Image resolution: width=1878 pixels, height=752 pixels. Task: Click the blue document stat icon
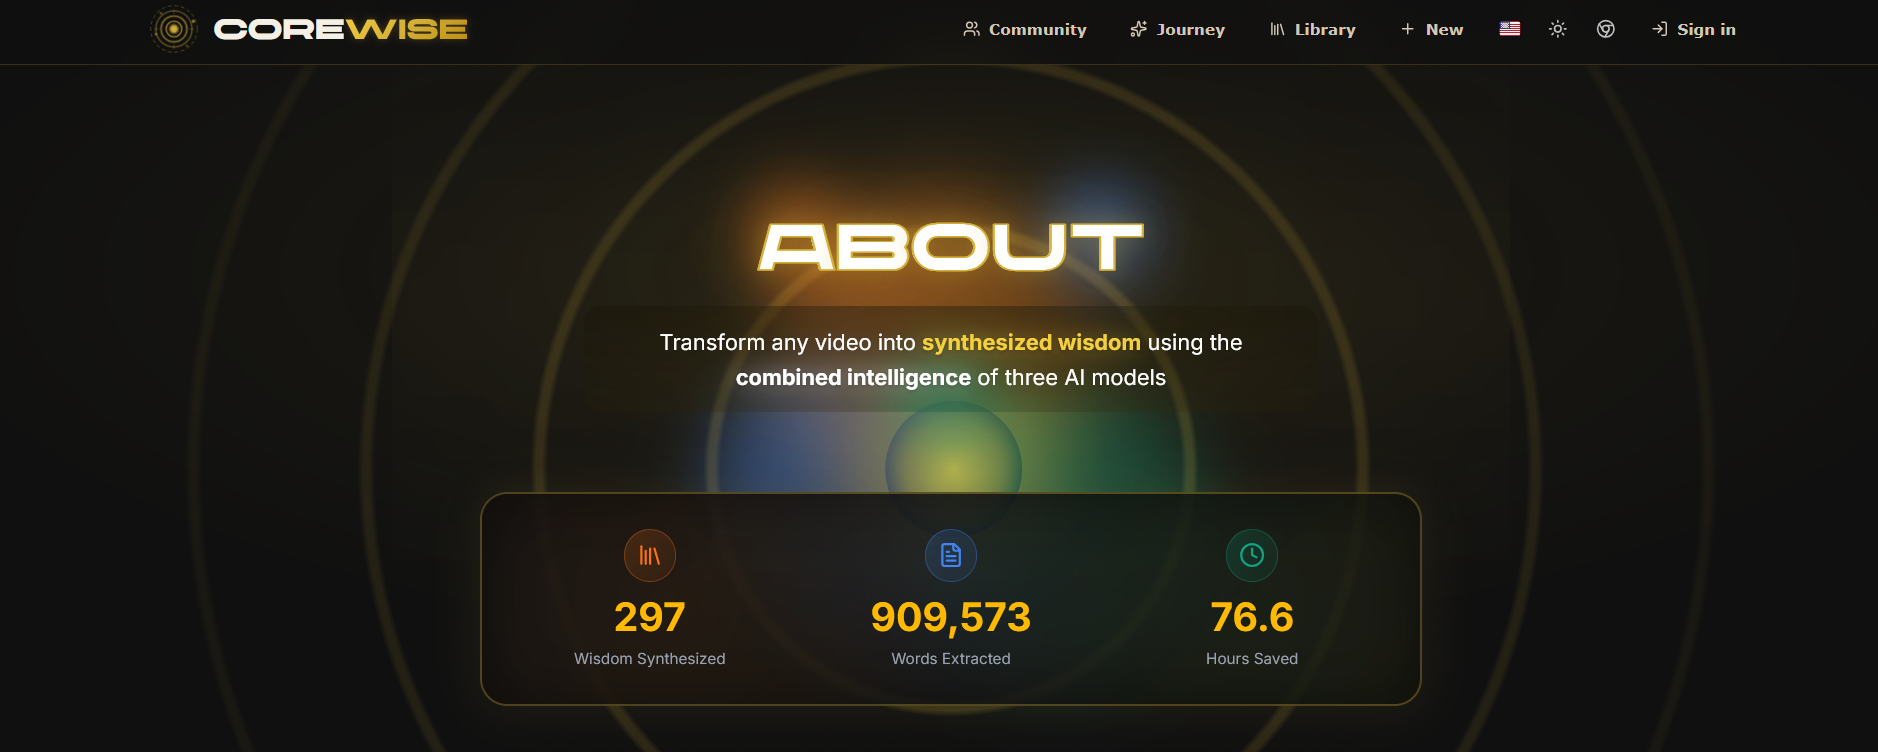tap(951, 555)
